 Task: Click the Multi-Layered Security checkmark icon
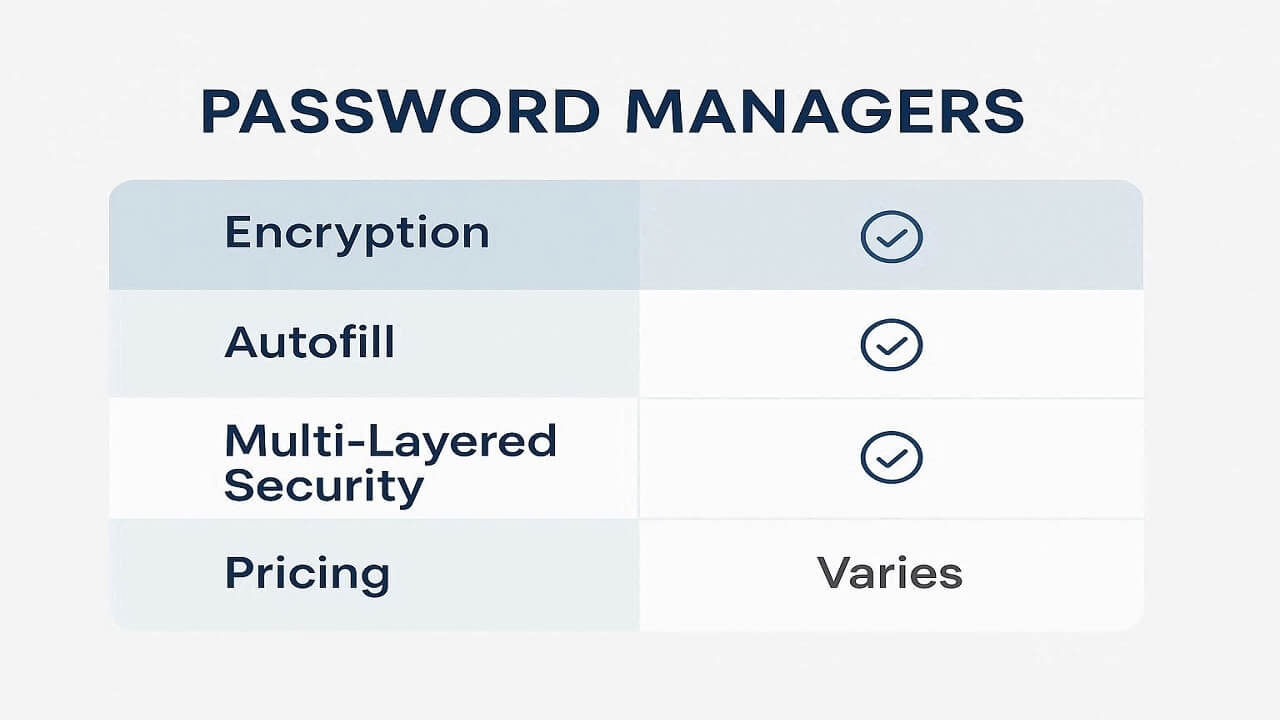coord(891,458)
